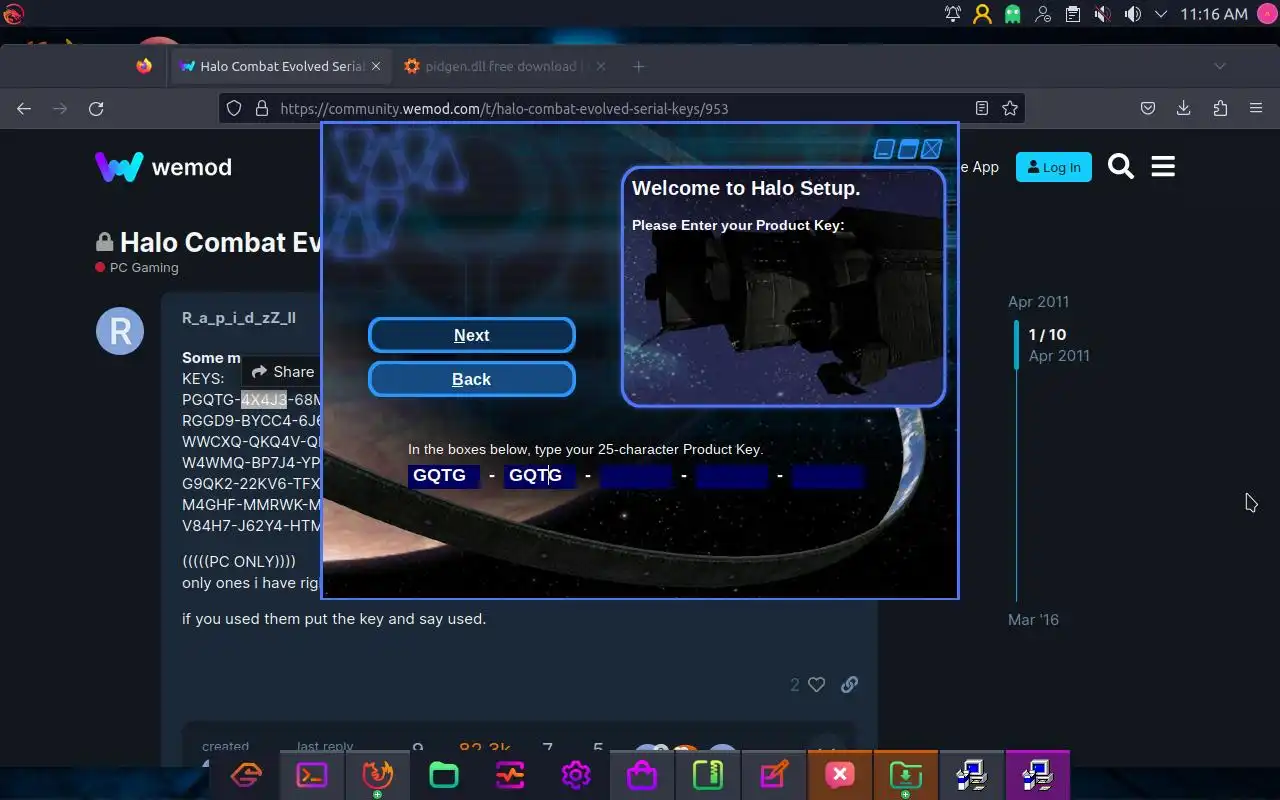Focus the first product key box

(x=443, y=476)
